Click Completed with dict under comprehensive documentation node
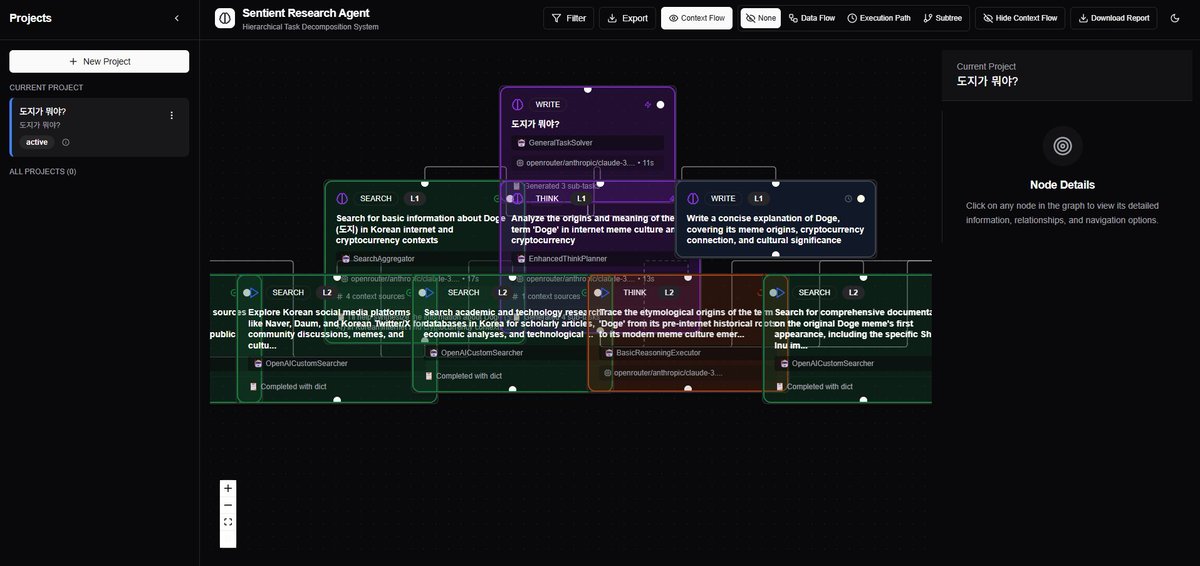 820,386
